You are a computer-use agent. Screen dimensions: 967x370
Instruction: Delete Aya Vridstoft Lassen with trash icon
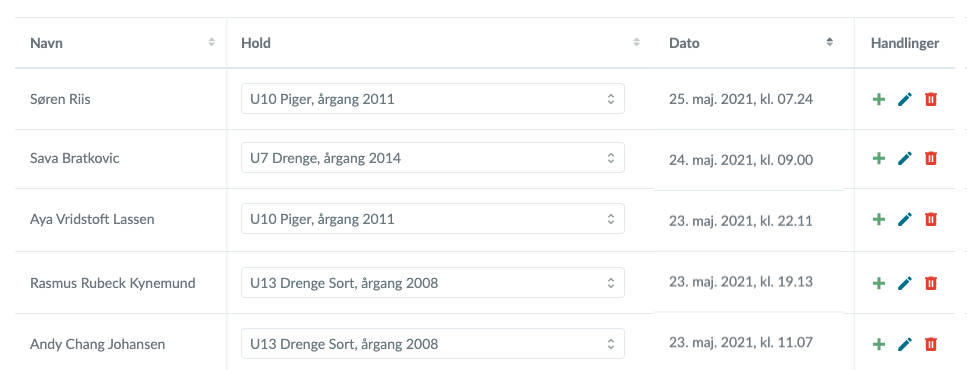[x=931, y=219]
